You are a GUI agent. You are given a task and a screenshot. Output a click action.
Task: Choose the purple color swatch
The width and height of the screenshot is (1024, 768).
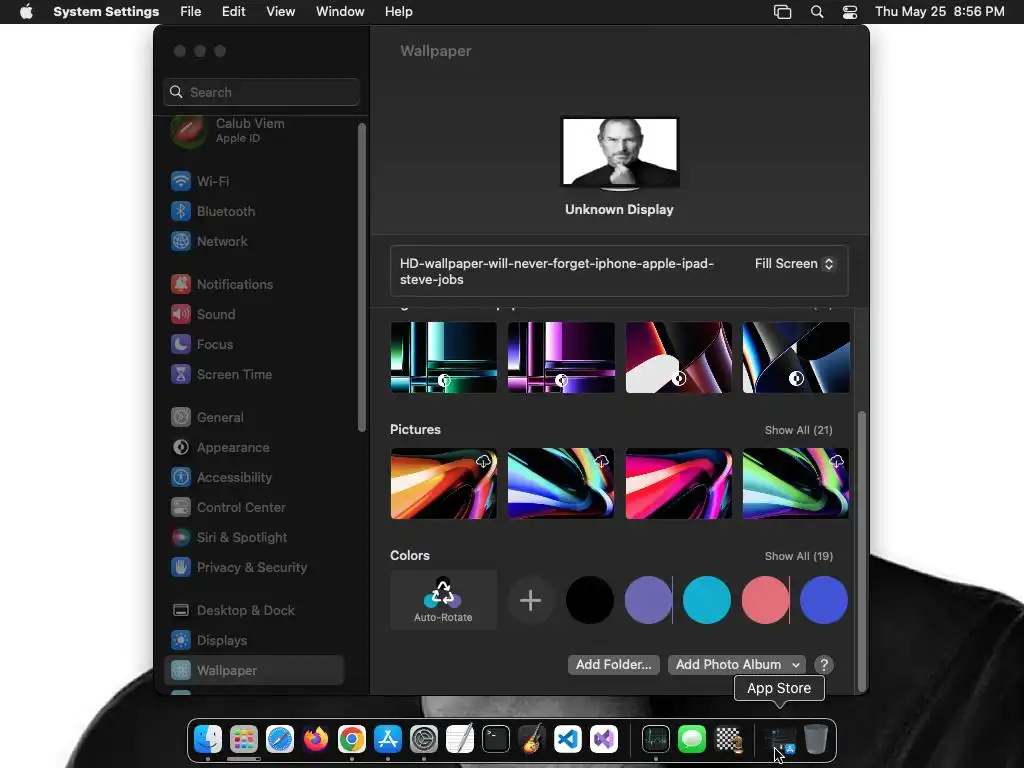648,600
